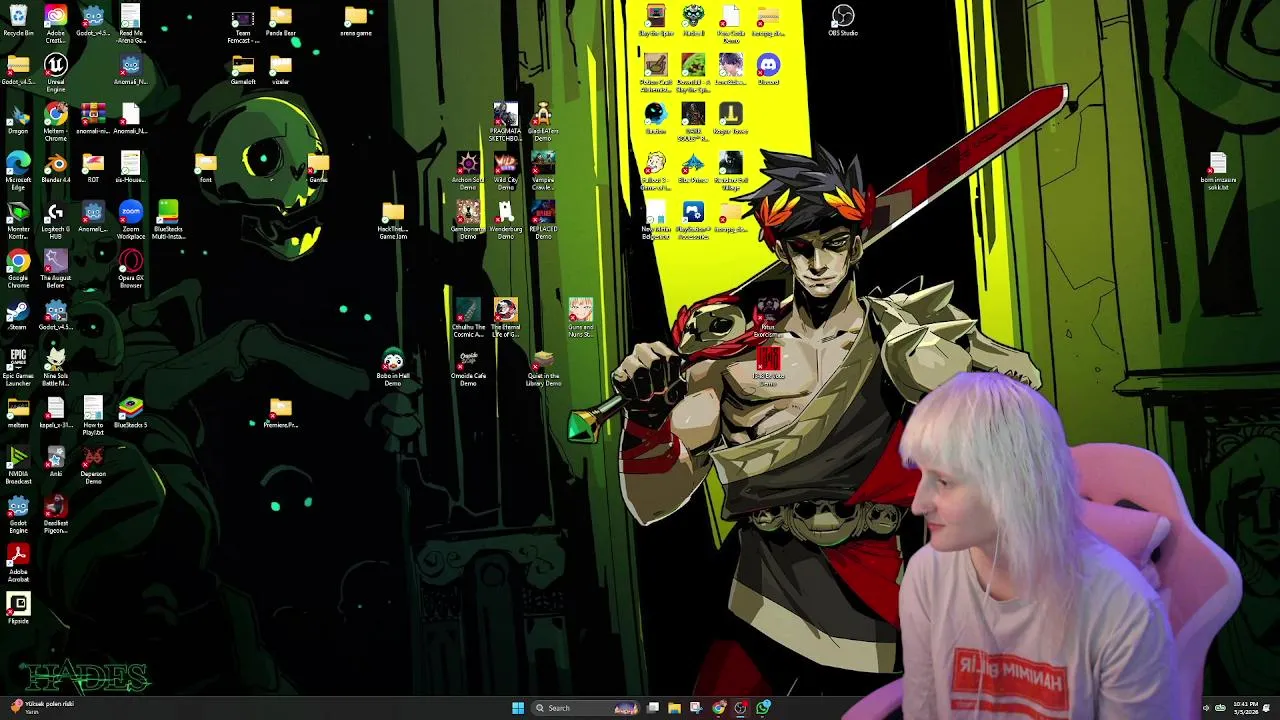Open Wenderburg Demo shortcut
This screenshot has width=1280, height=720.
(x=506, y=220)
